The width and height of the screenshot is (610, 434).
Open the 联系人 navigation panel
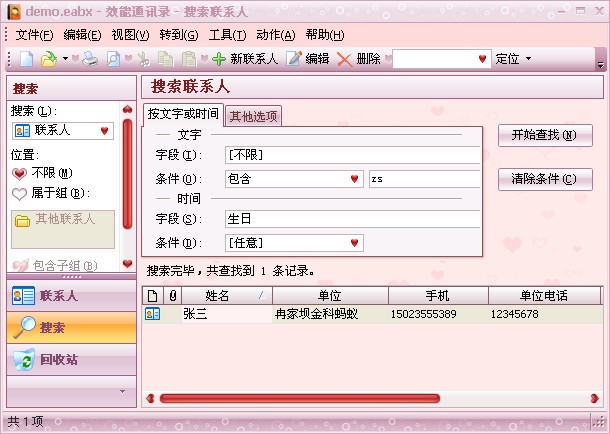58,295
